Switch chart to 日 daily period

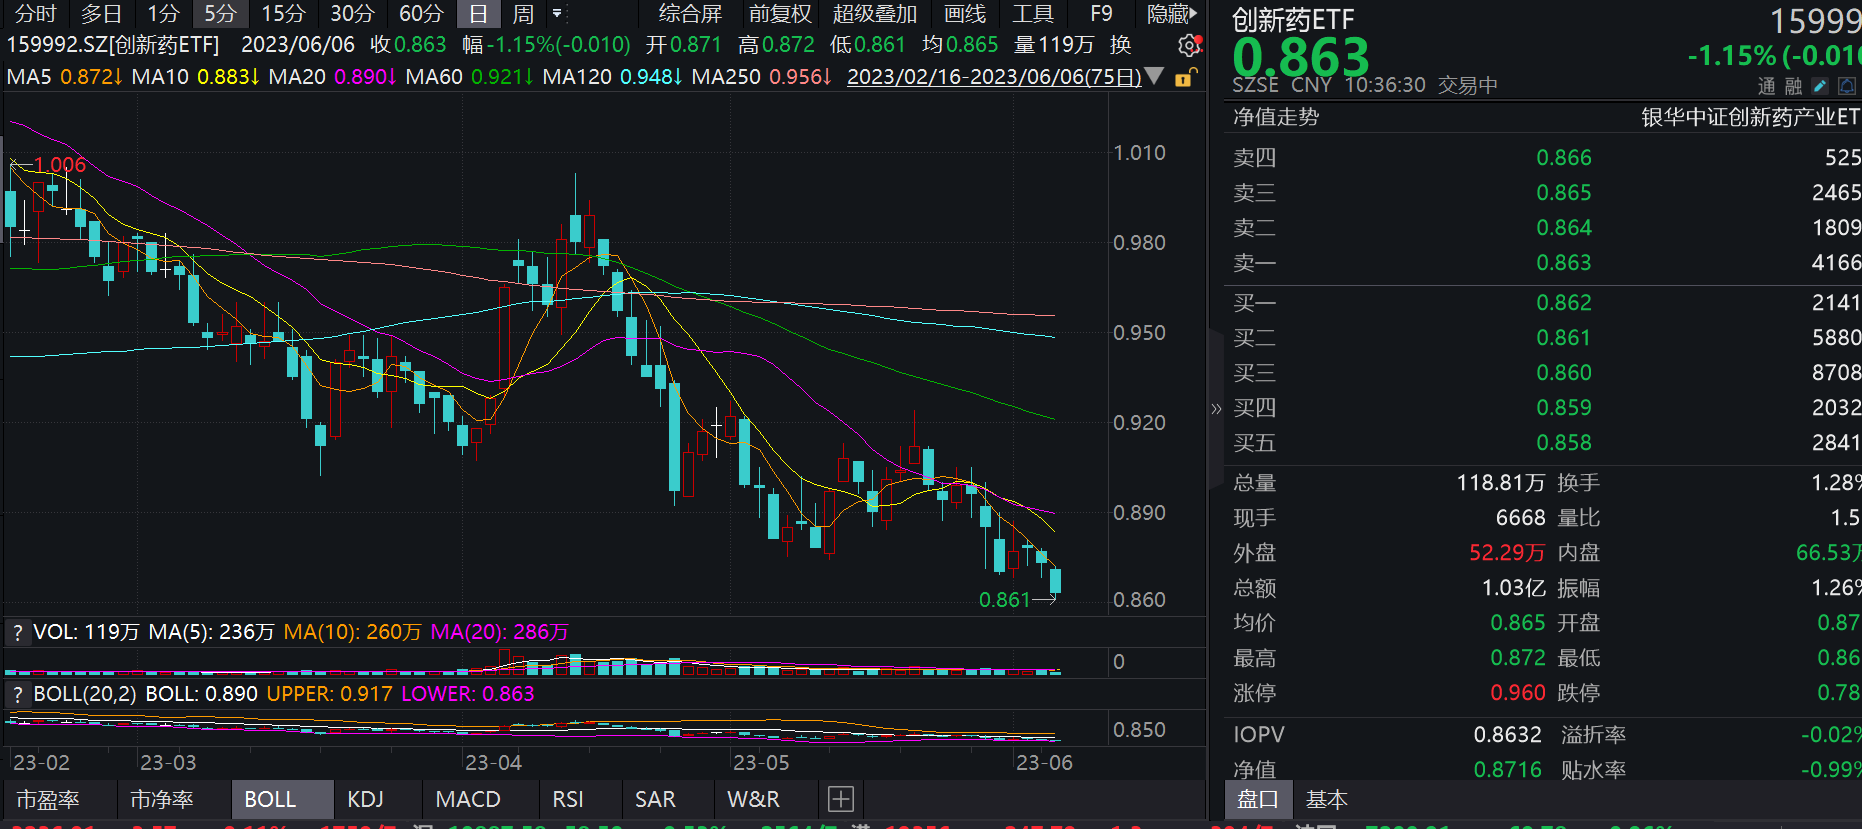click(x=478, y=14)
